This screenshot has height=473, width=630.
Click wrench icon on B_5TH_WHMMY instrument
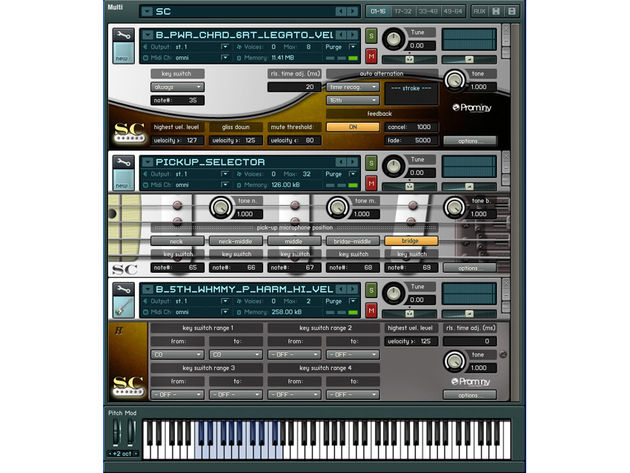pos(121,288)
